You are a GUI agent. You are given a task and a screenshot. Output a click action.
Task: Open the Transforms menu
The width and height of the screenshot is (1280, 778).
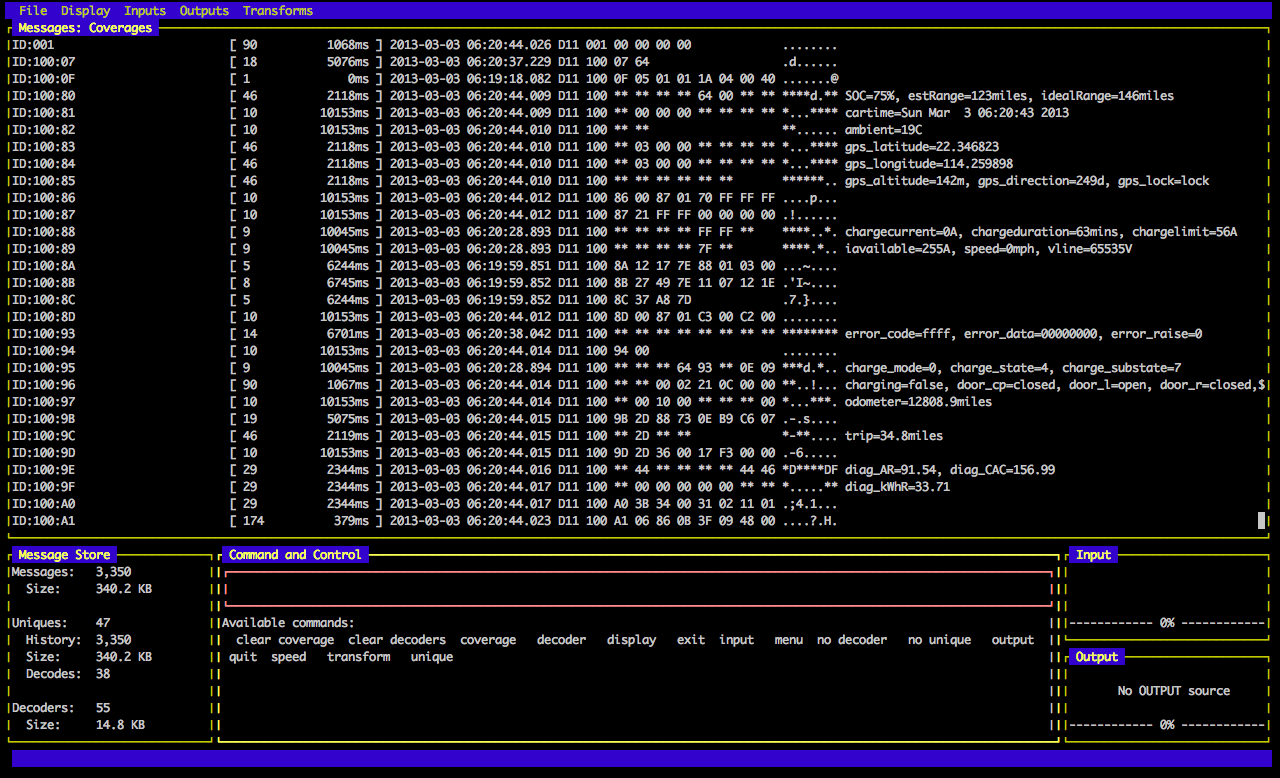pos(278,11)
